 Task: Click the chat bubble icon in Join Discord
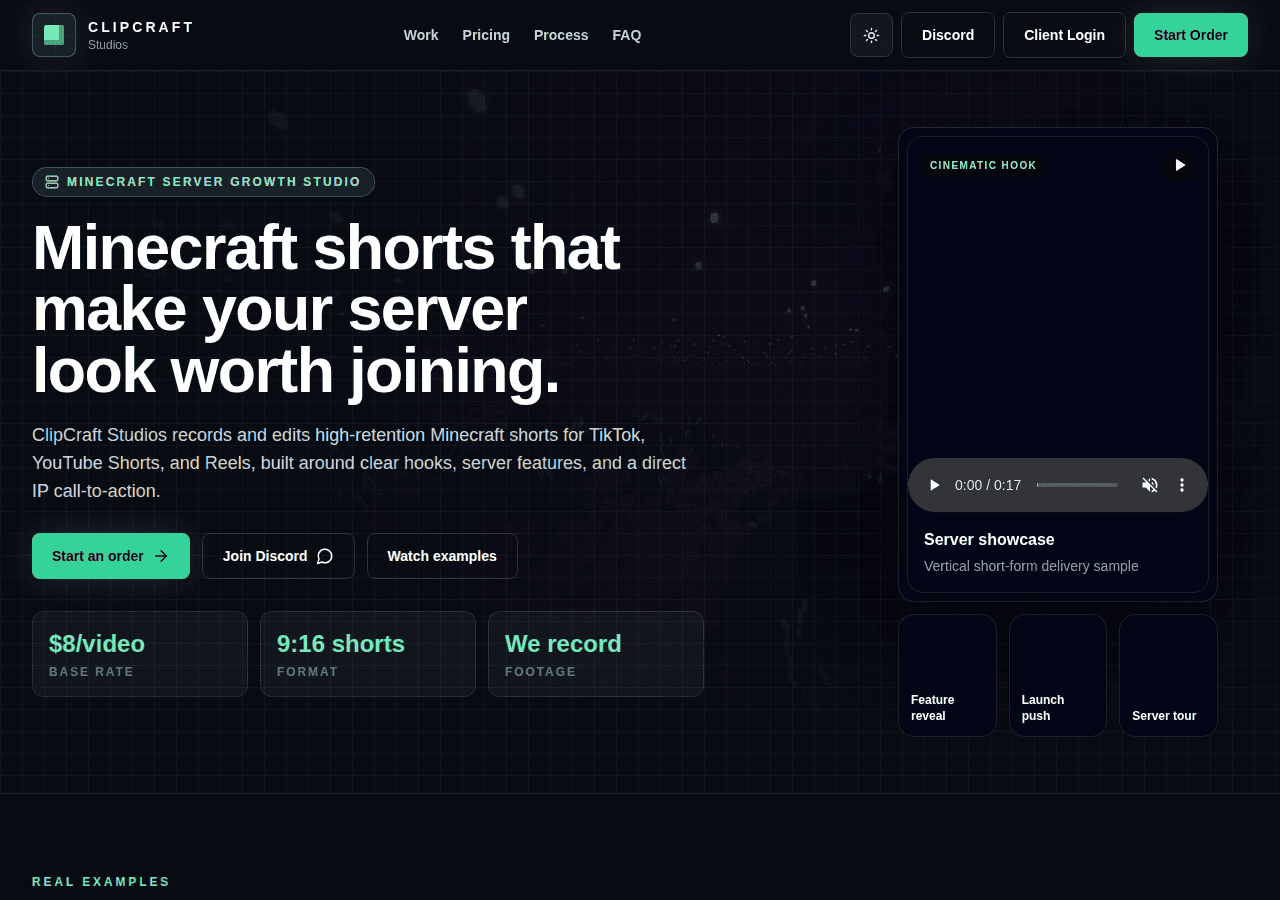[x=325, y=556]
